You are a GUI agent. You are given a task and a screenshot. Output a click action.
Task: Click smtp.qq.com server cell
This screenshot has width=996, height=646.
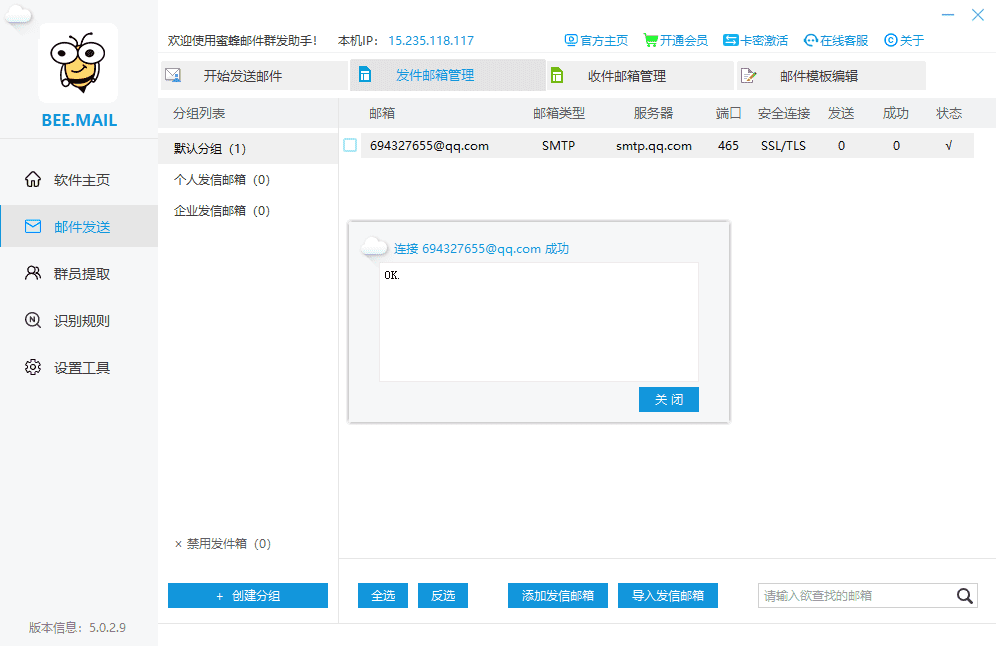[654, 145]
